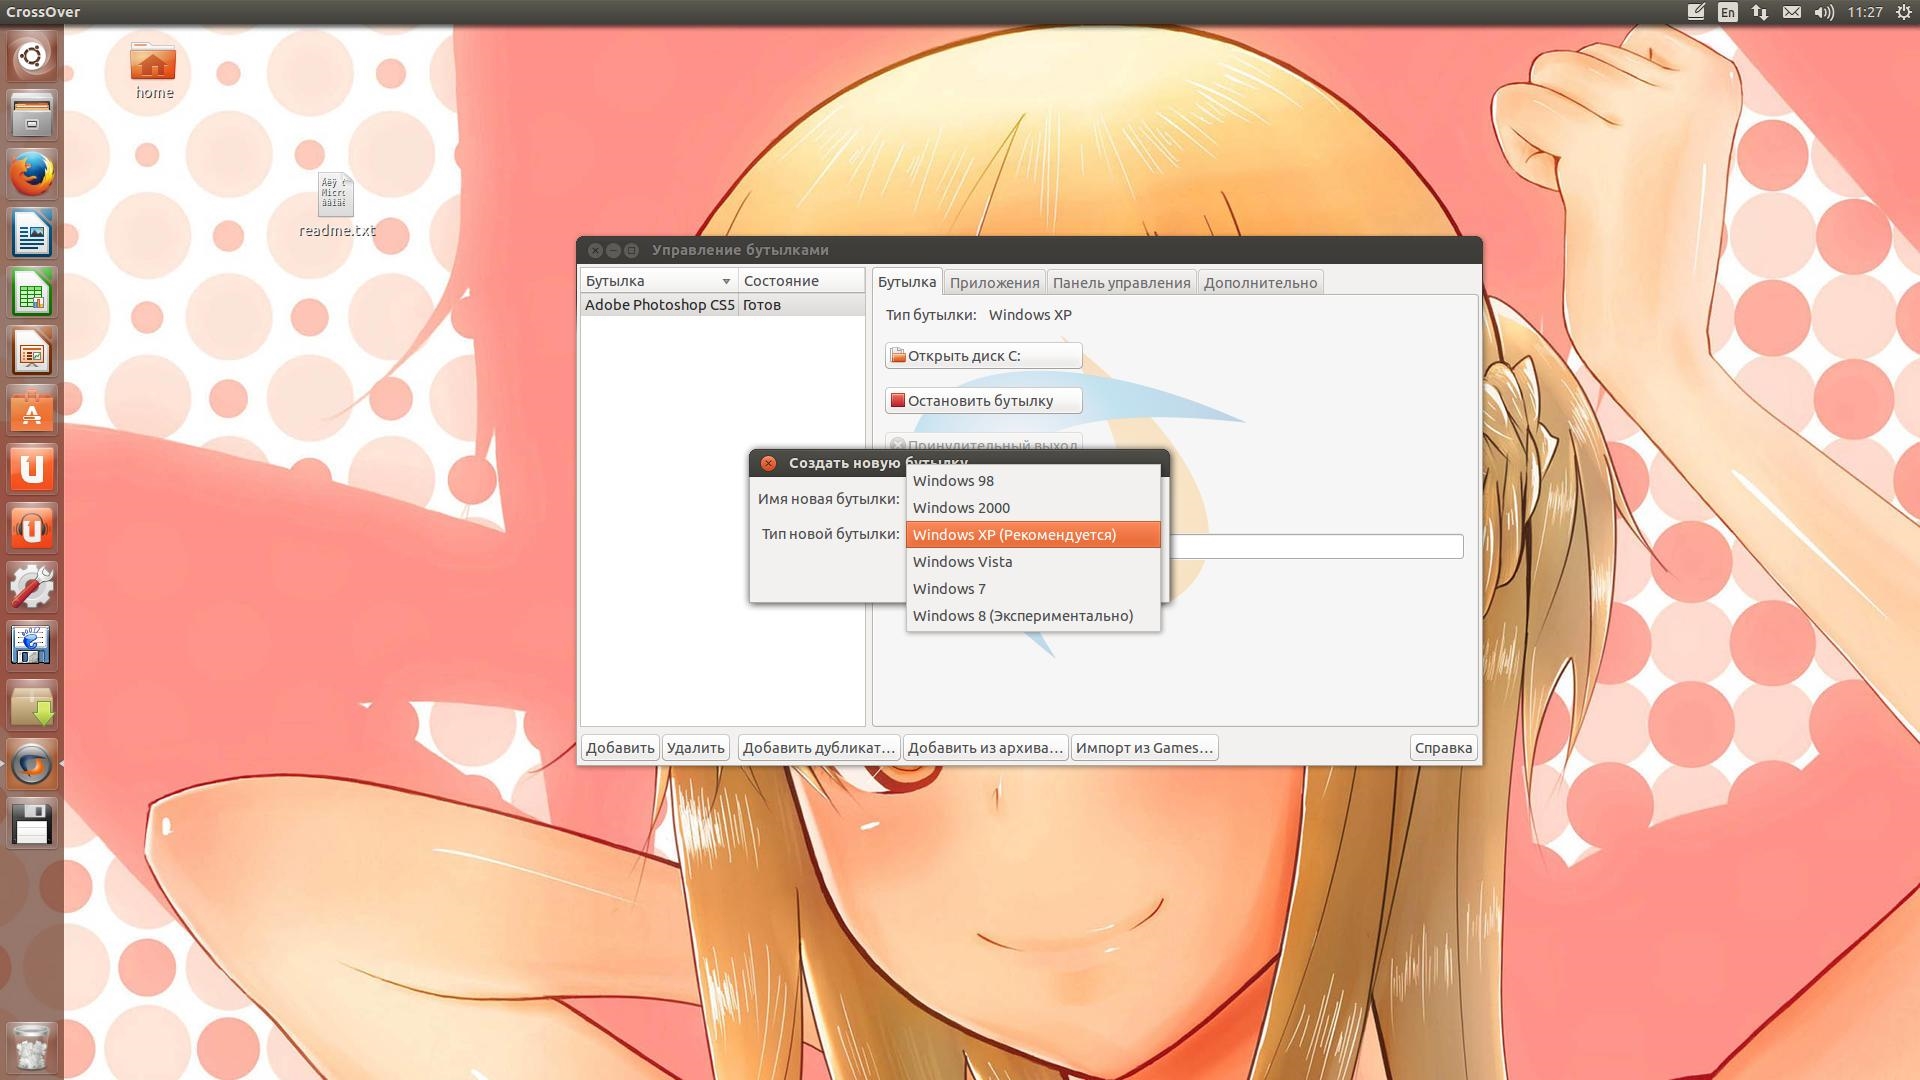Open the Trash launcher icon
This screenshot has width=1920, height=1080.
pyautogui.click(x=32, y=1047)
